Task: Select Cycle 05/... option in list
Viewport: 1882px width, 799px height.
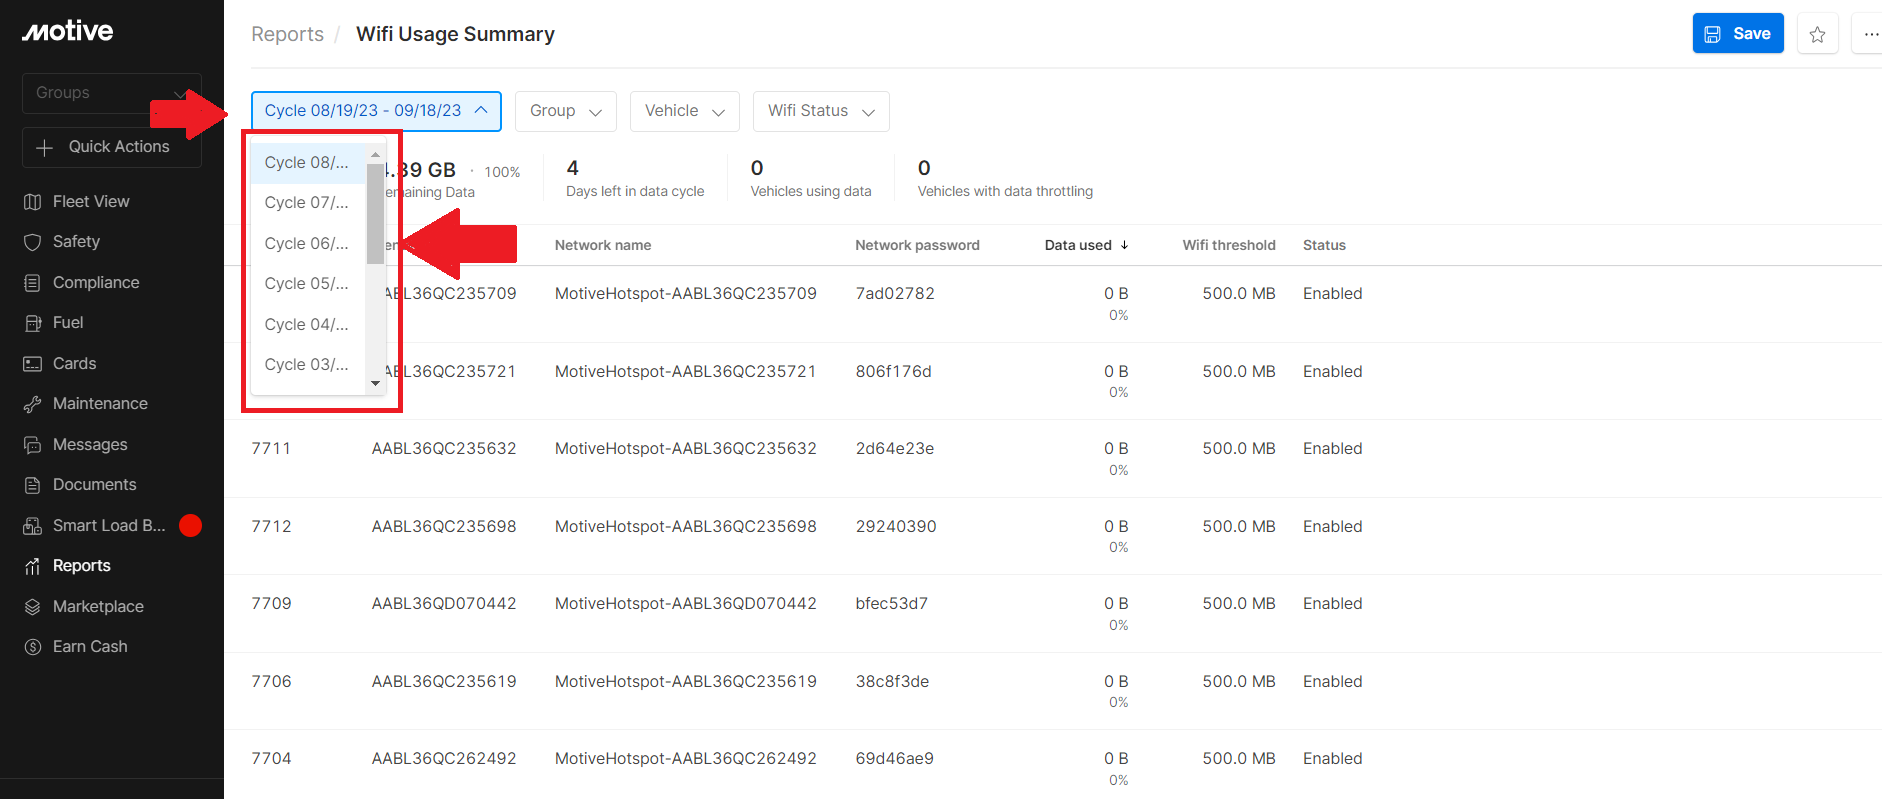Action: tap(308, 284)
